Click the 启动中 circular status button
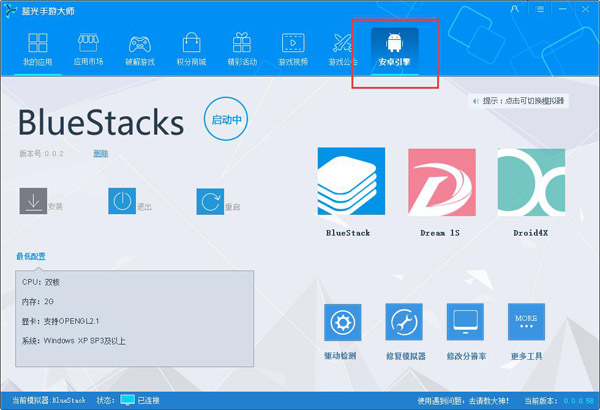 click(226, 119)
